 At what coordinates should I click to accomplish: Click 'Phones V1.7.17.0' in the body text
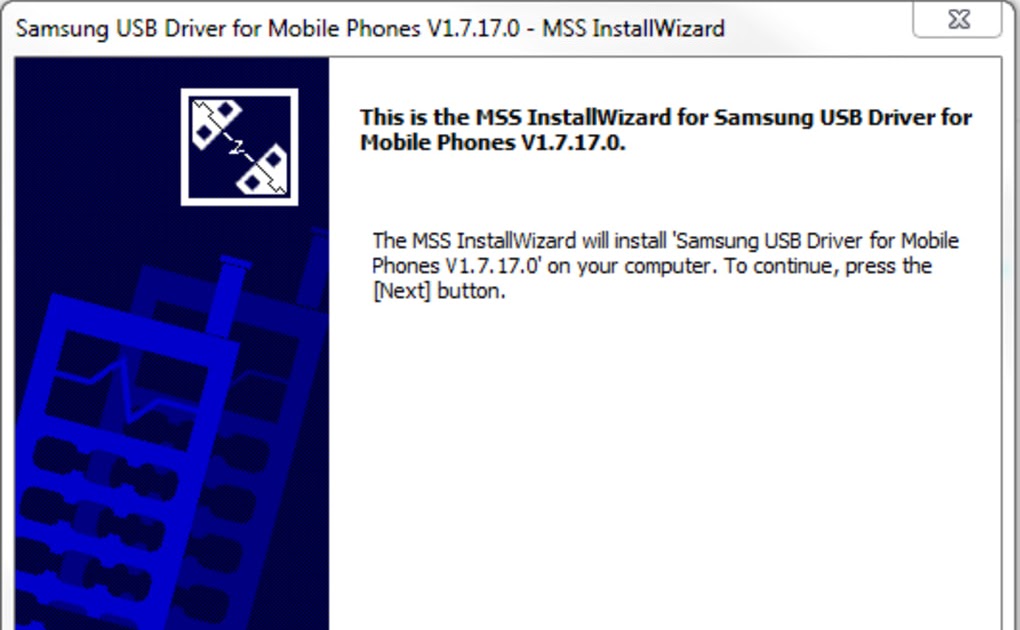(455, 266)
